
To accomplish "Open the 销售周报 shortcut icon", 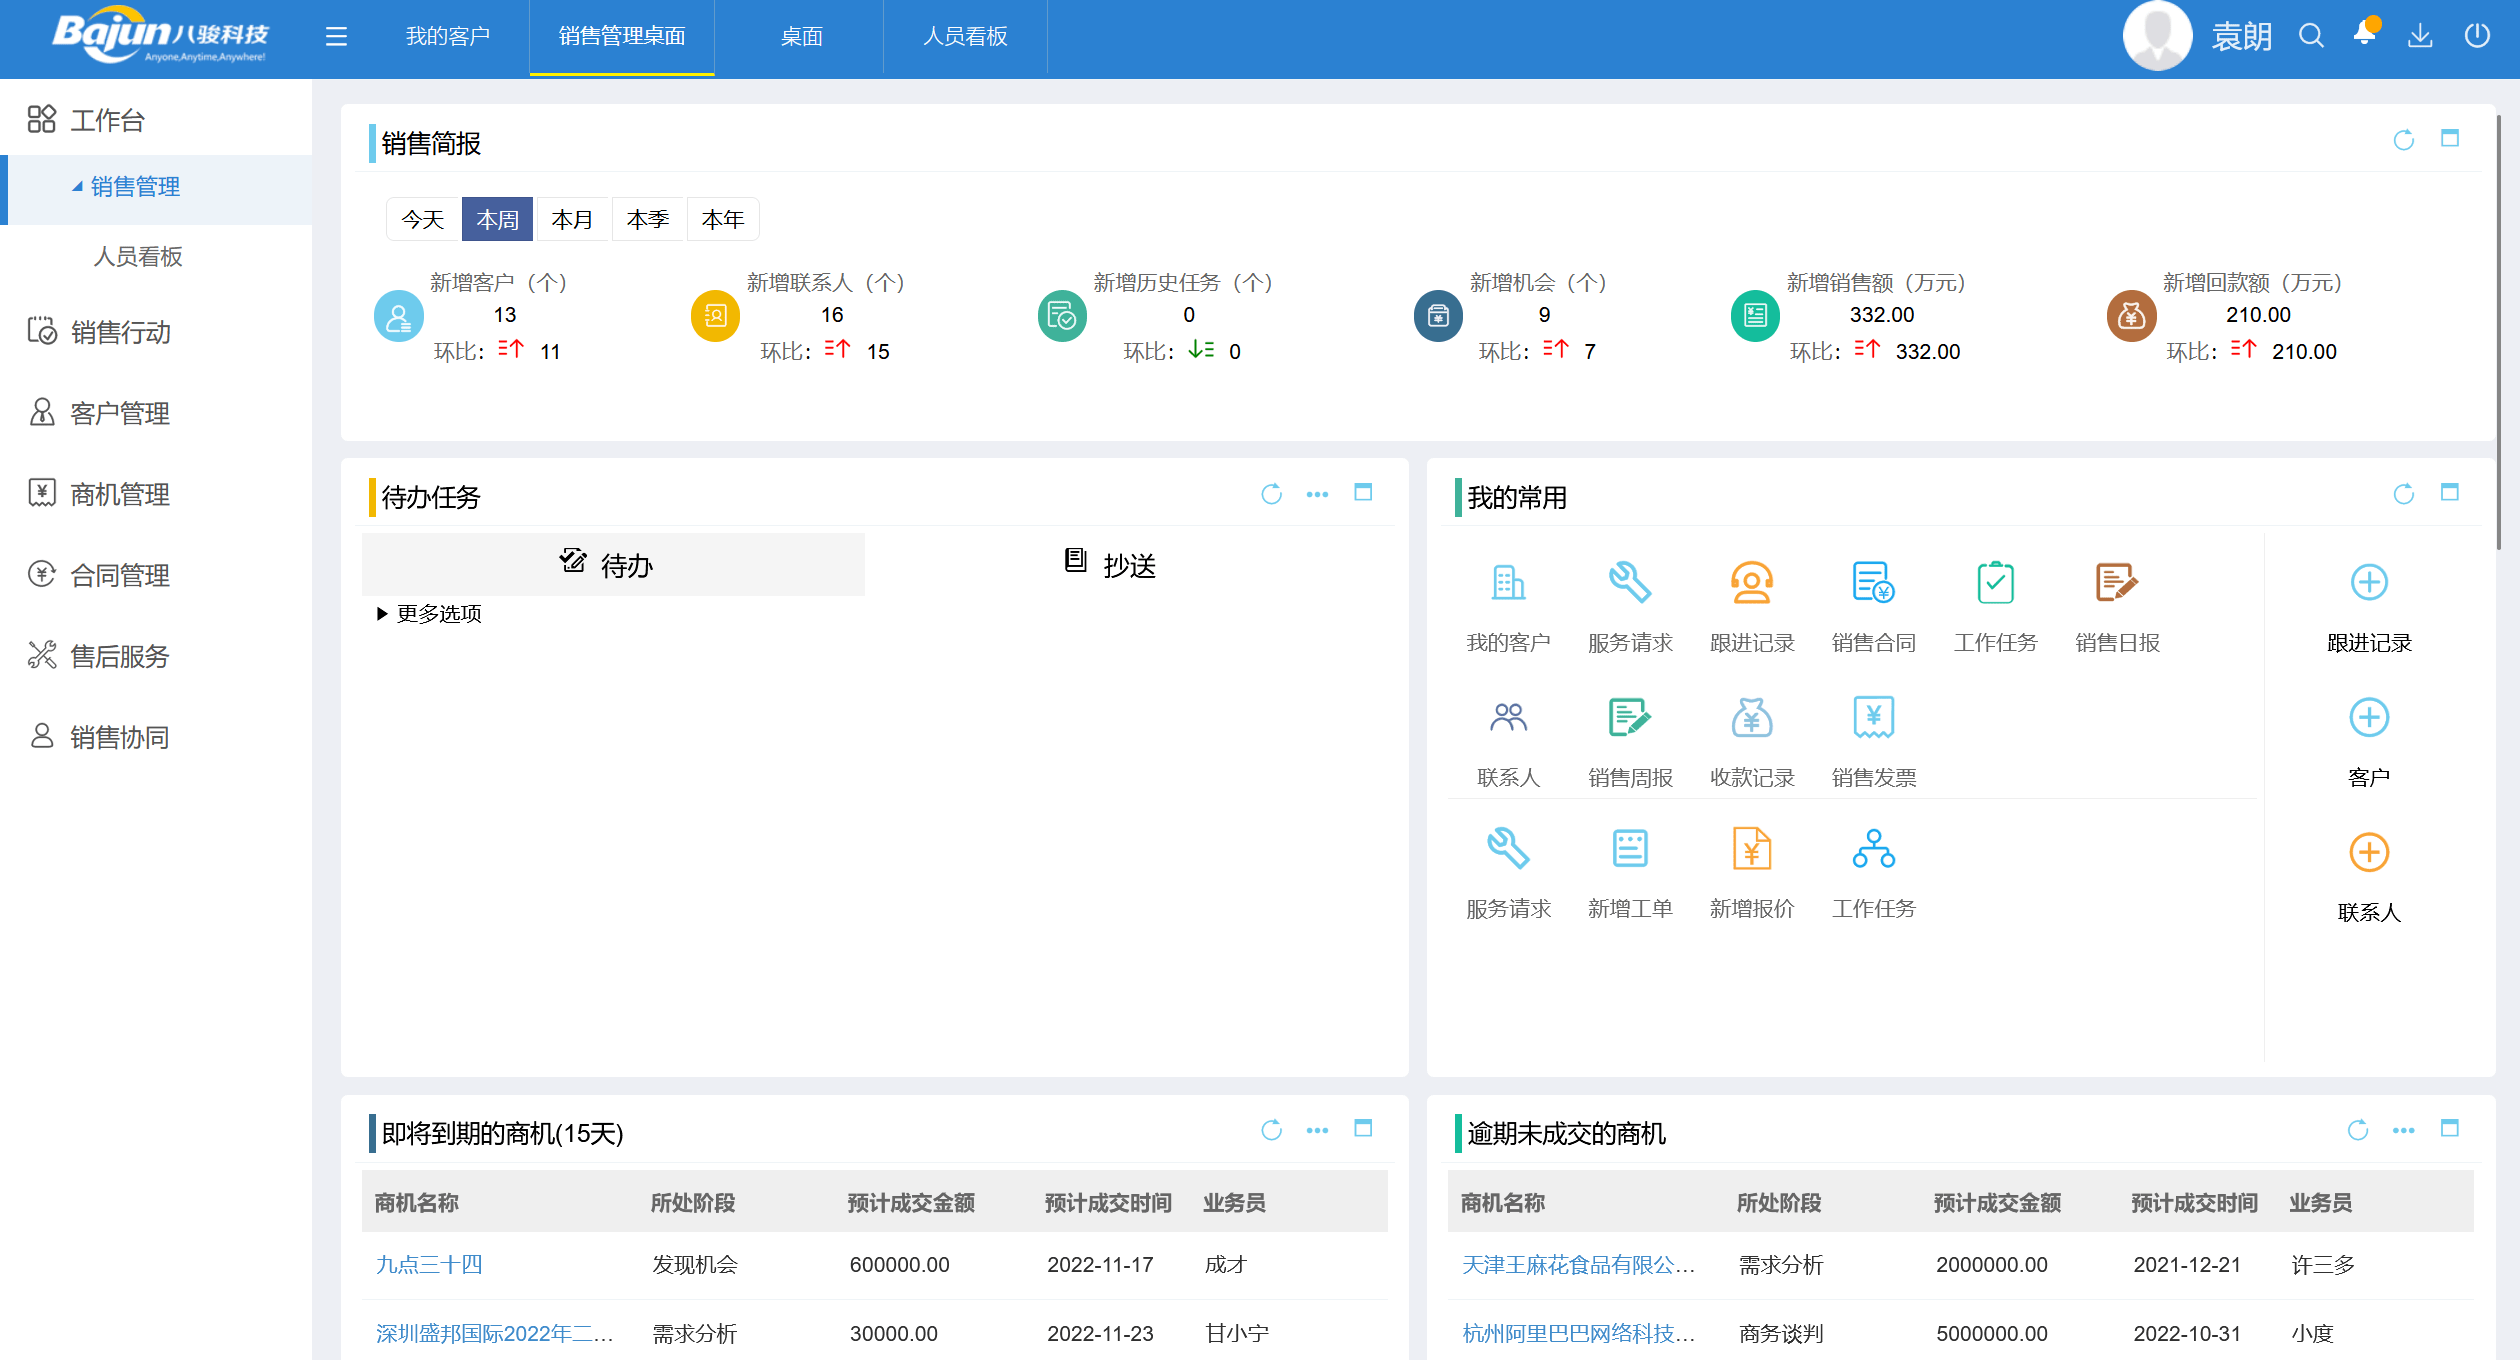I will pyautogui.click(x=1629, y=717).
